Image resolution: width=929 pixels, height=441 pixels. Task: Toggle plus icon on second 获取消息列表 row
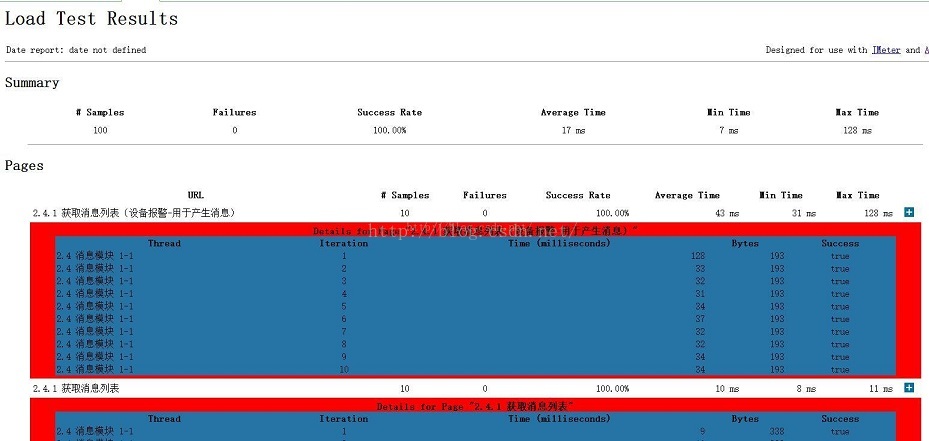tap(909, 388)
